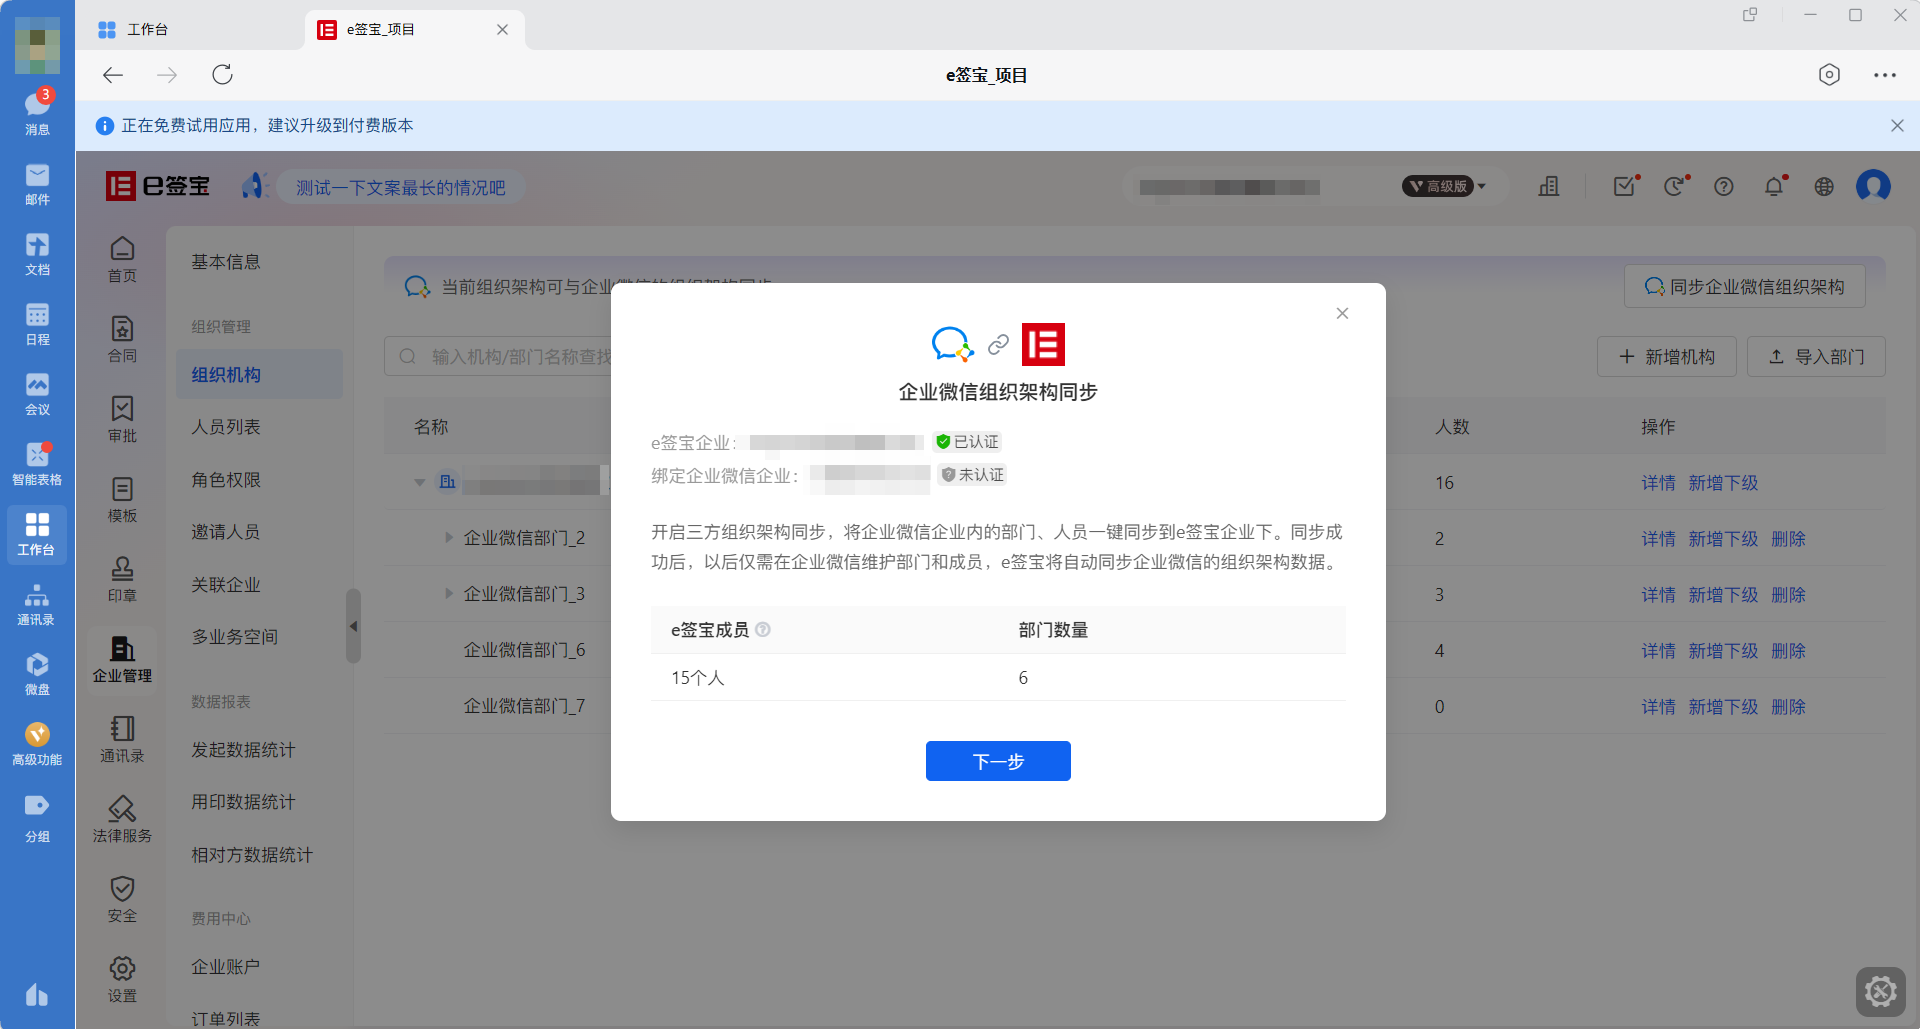The image size is (1920, 1029).
Task: Open 发起数据统计 report
Action: pyautogui.click(x=243, y=750)
